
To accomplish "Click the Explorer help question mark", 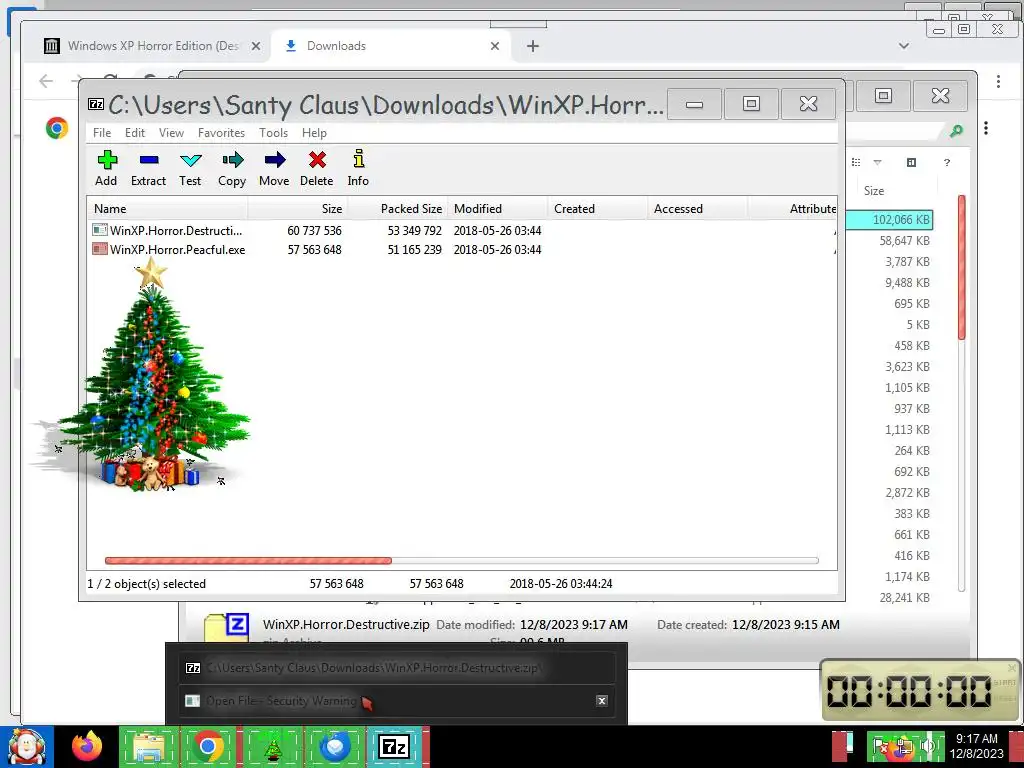I will pos(947,163).
